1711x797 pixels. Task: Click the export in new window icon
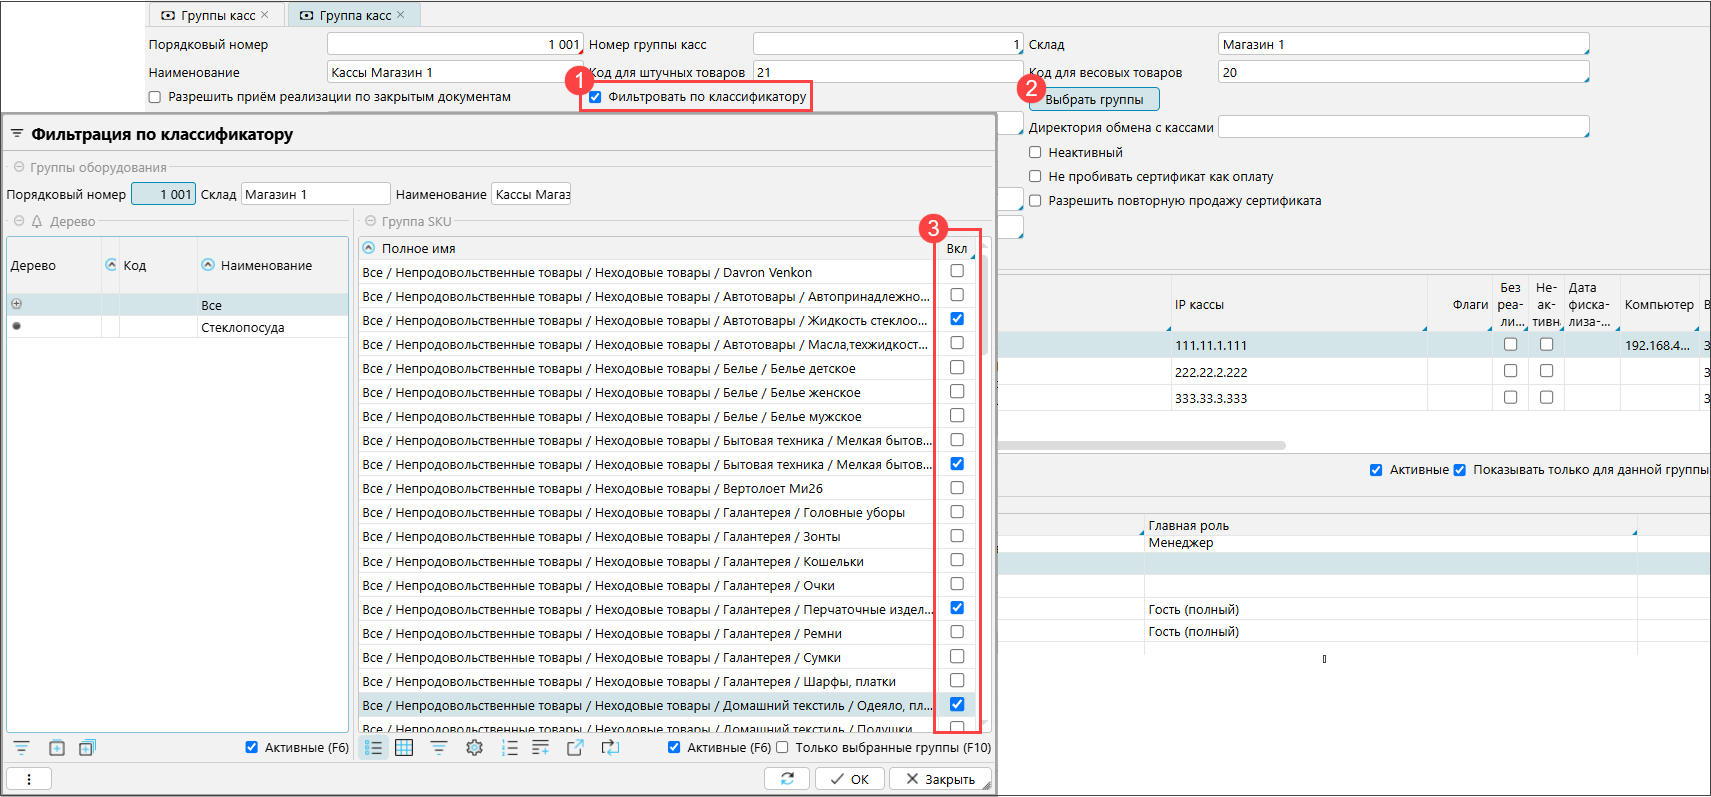(575, 748)
